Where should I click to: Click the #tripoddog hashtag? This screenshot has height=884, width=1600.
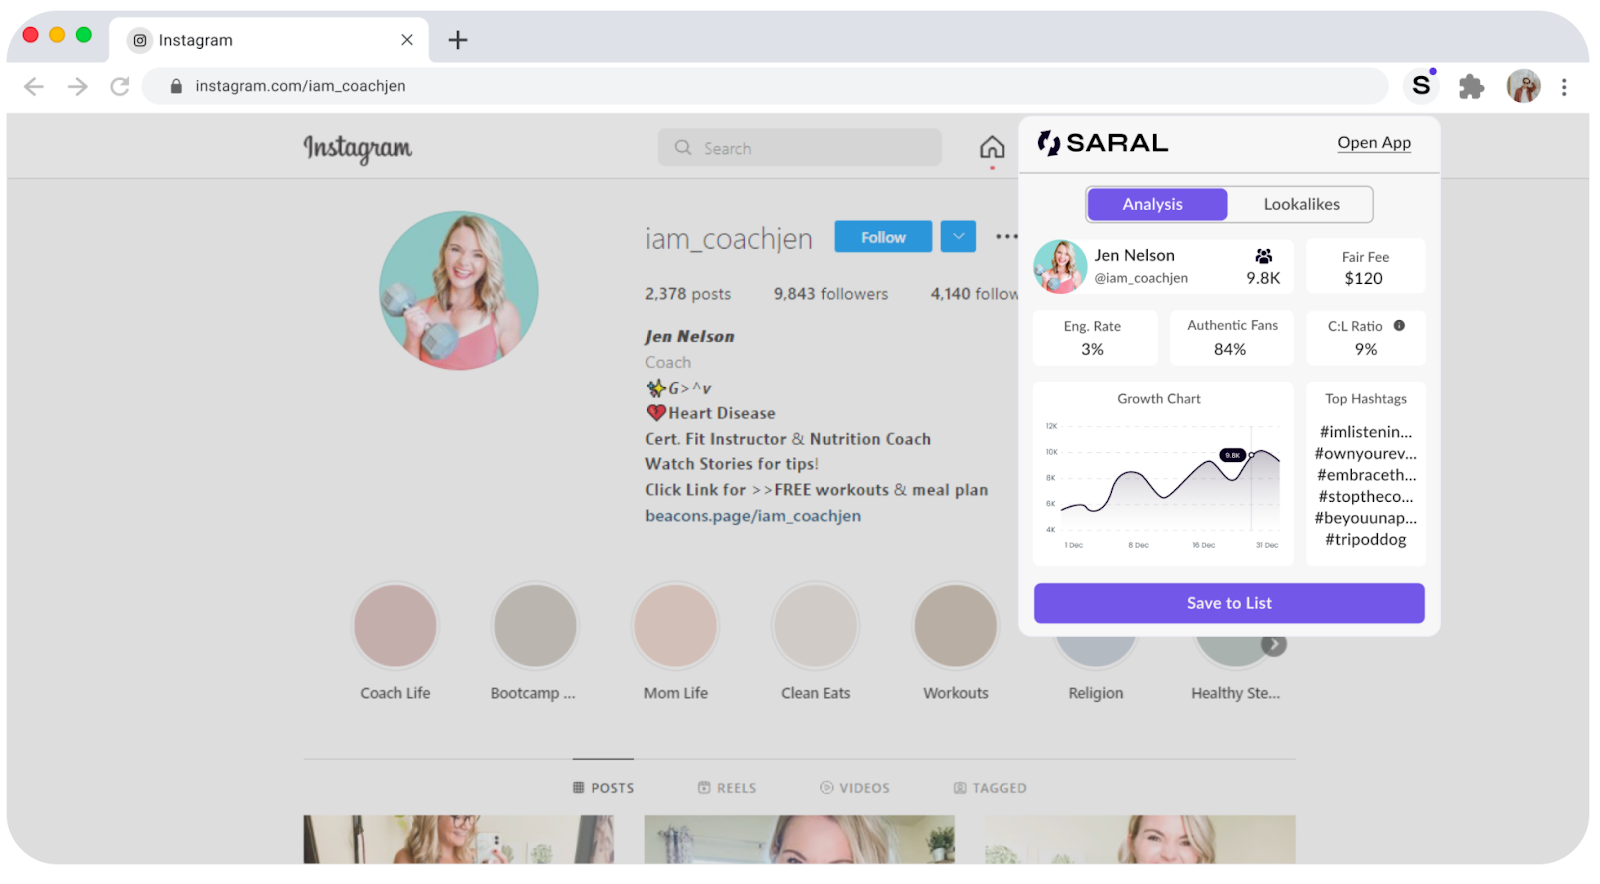click(1366, 539)
